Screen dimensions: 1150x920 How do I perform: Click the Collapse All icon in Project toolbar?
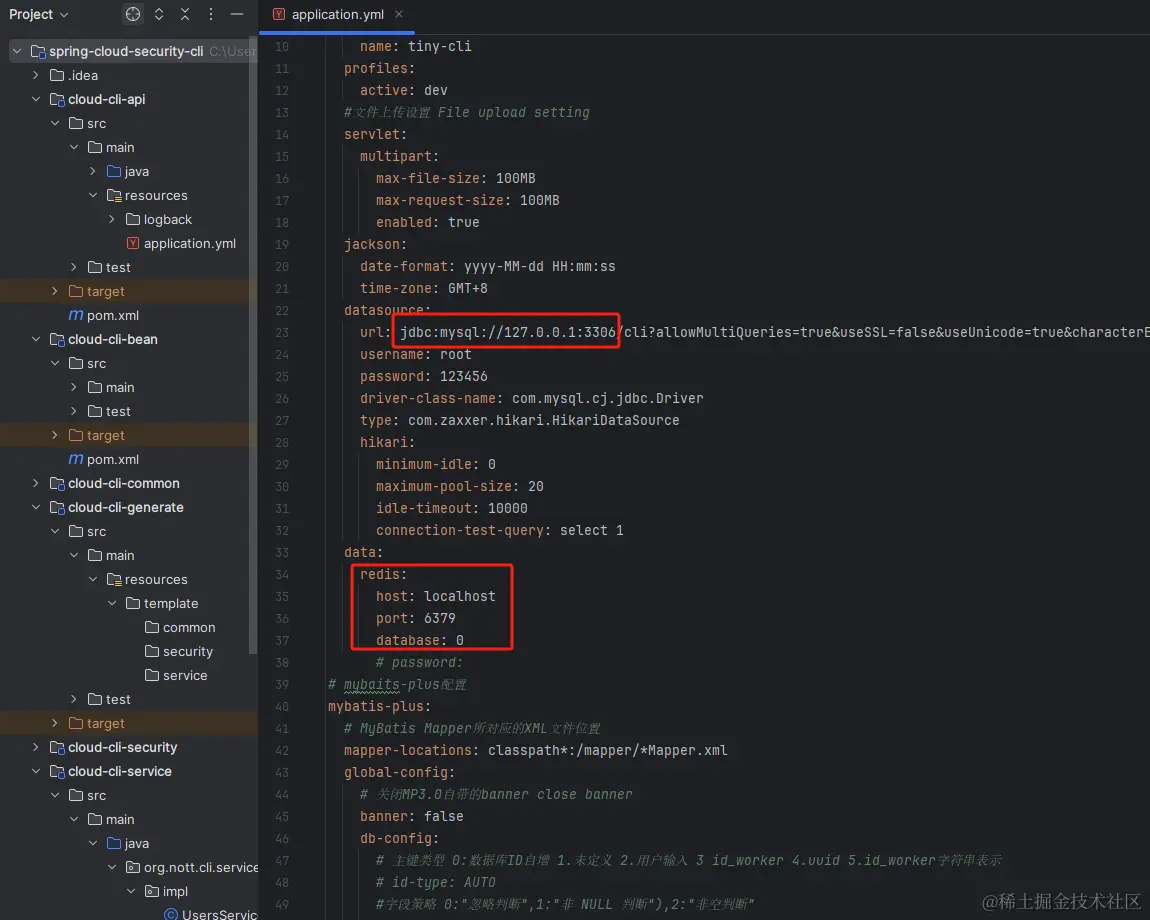[x=185, y=14]
